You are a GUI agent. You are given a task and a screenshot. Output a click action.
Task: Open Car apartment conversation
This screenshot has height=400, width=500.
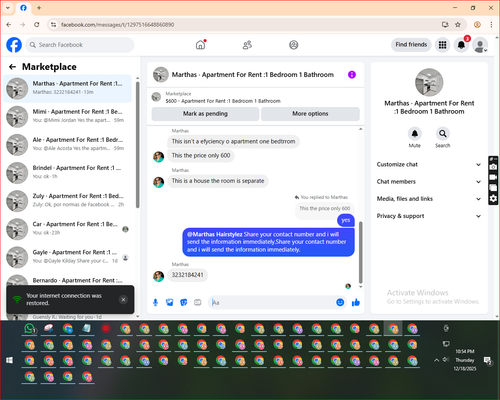click(68, 229)
